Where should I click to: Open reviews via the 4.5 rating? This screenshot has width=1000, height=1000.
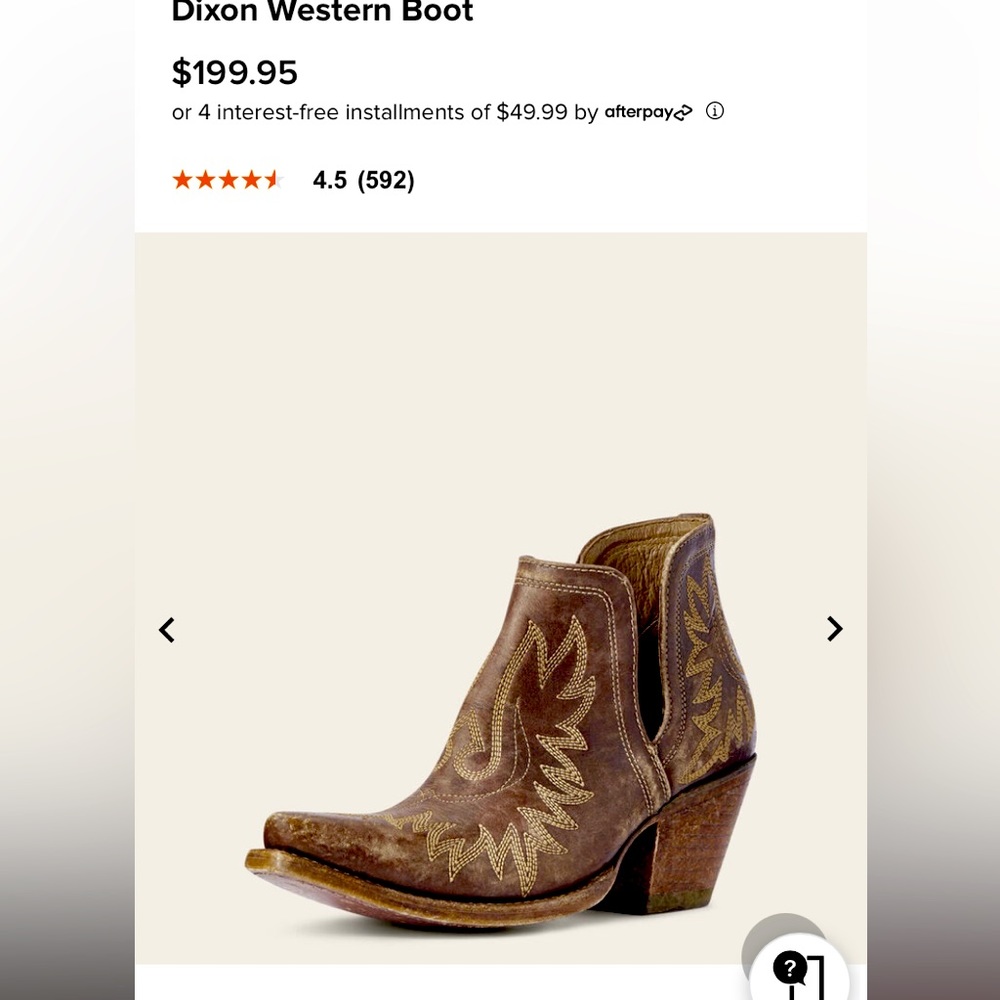point(330,180)
